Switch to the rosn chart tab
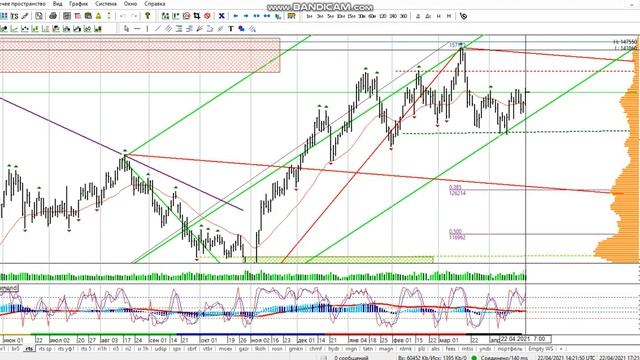The image size is (640, 360). pos(277,349)
